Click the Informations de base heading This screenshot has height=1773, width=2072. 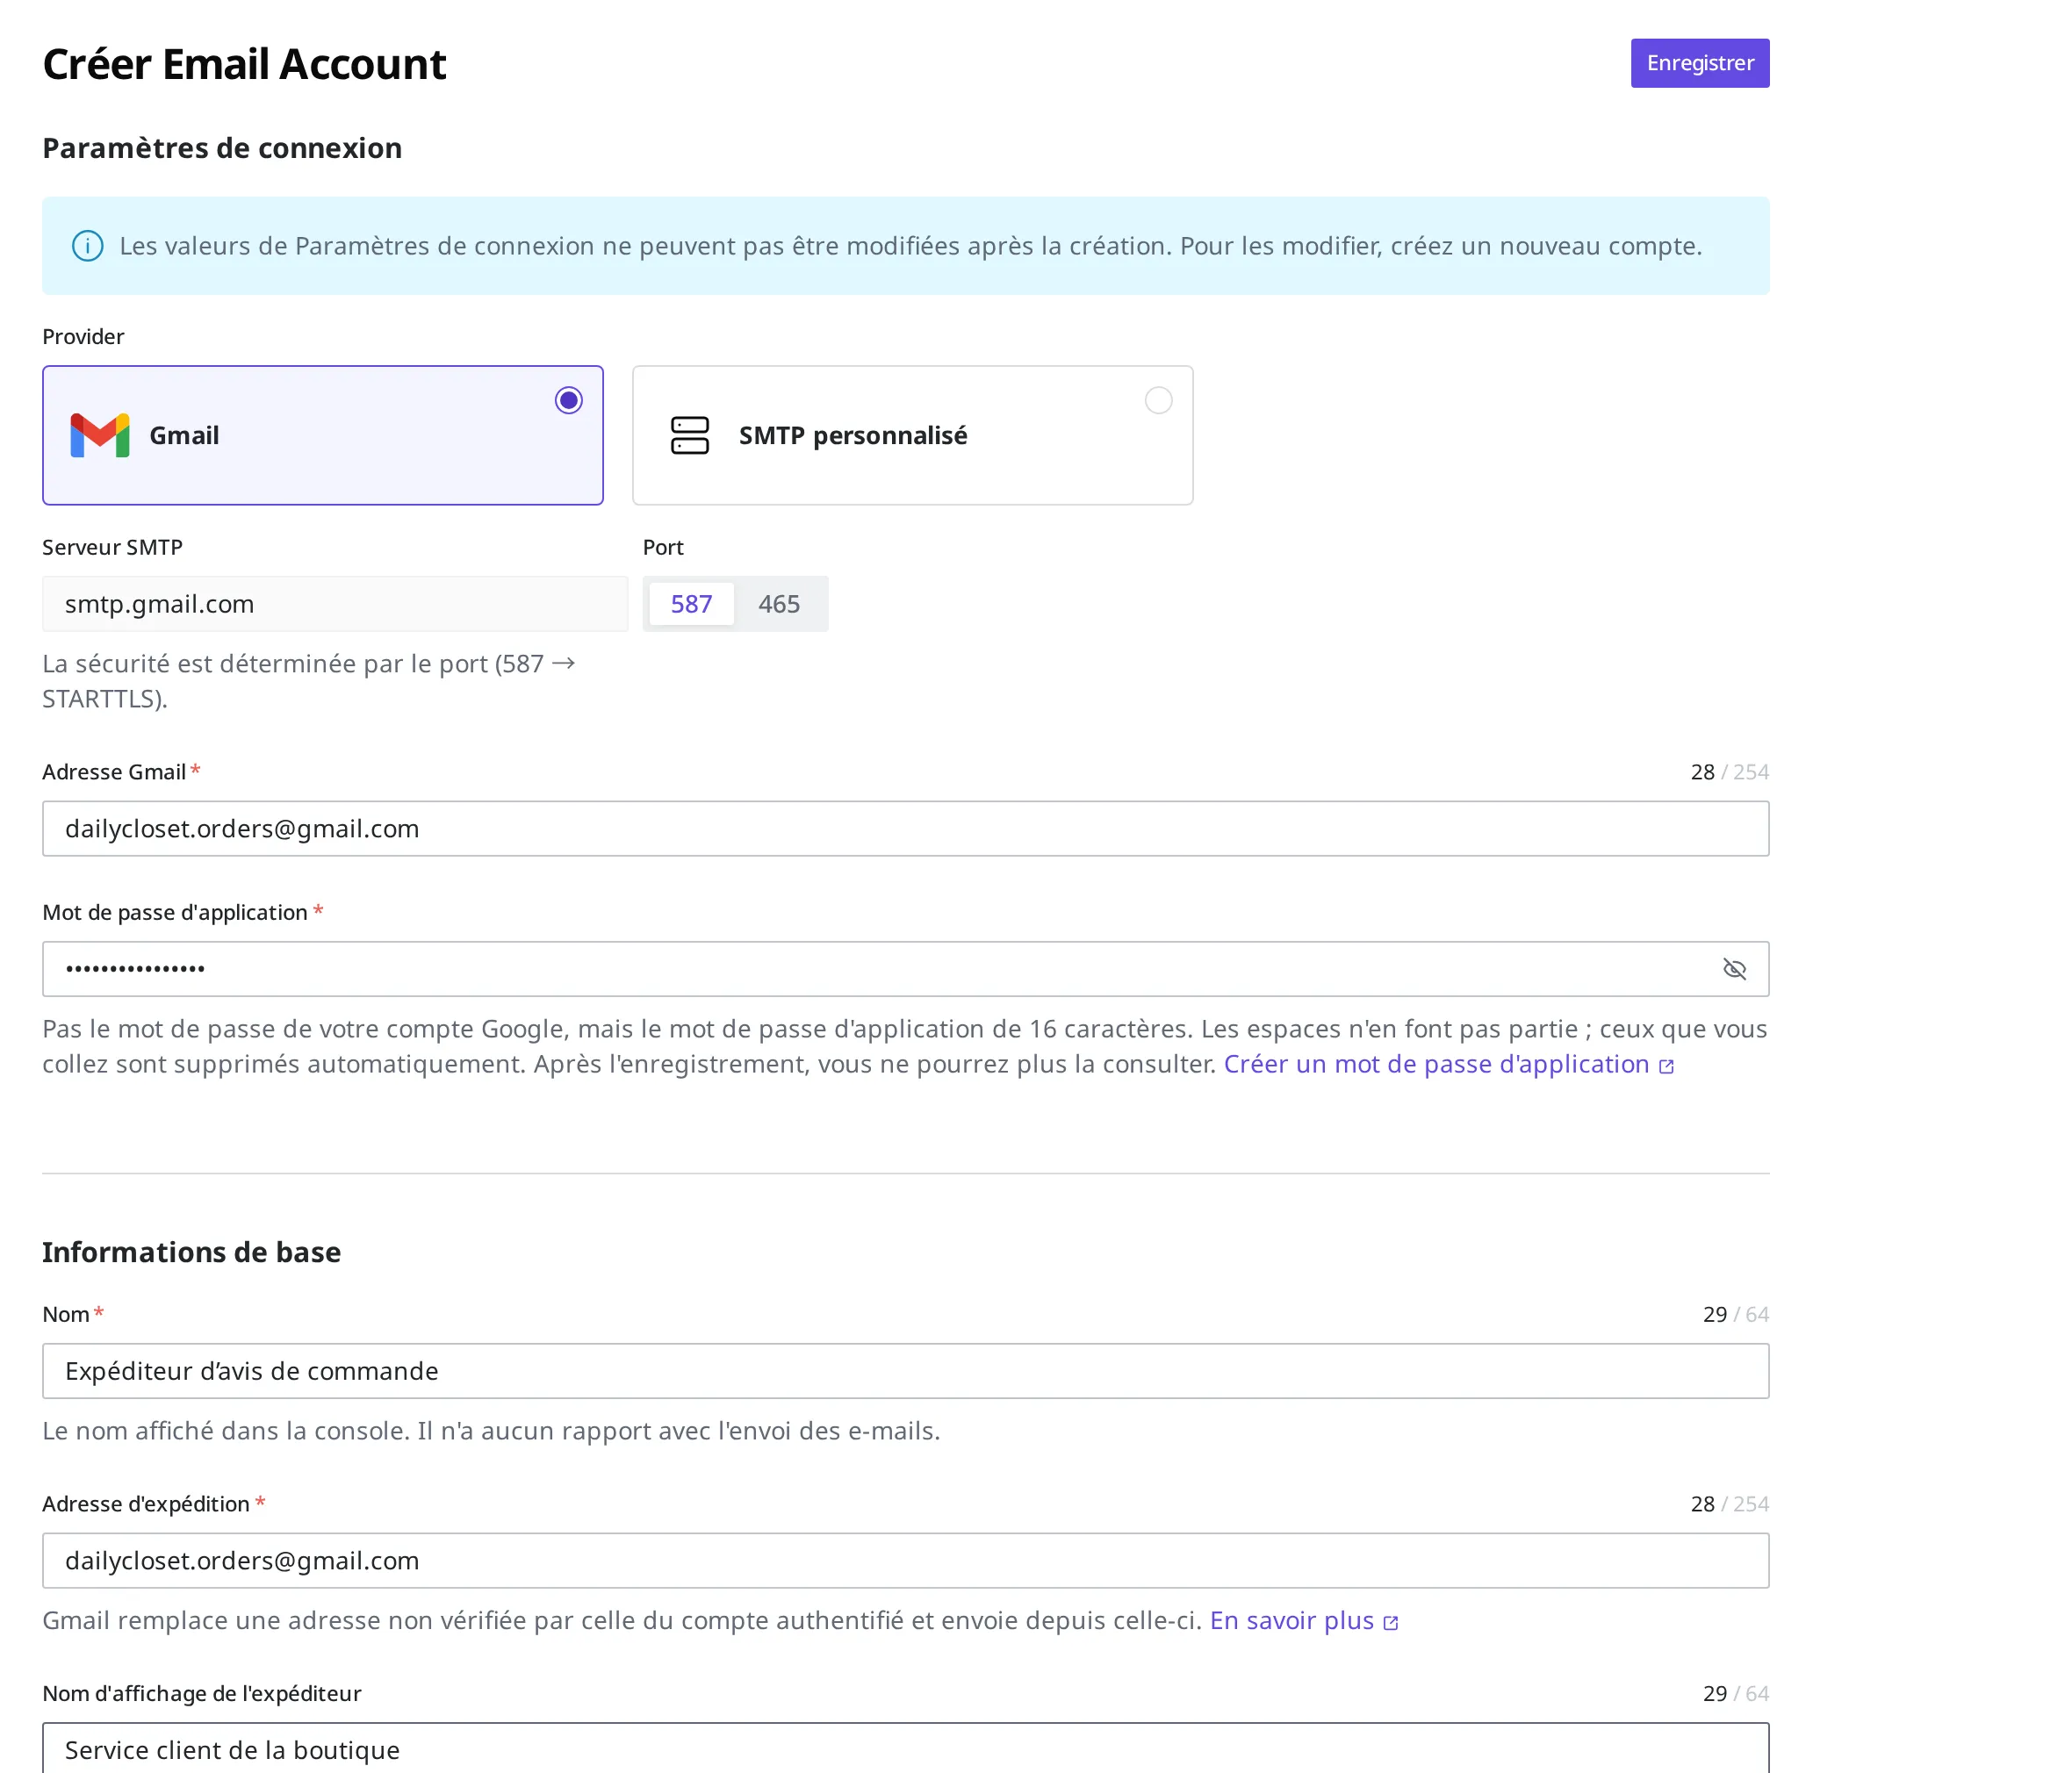click(191, 1252)
